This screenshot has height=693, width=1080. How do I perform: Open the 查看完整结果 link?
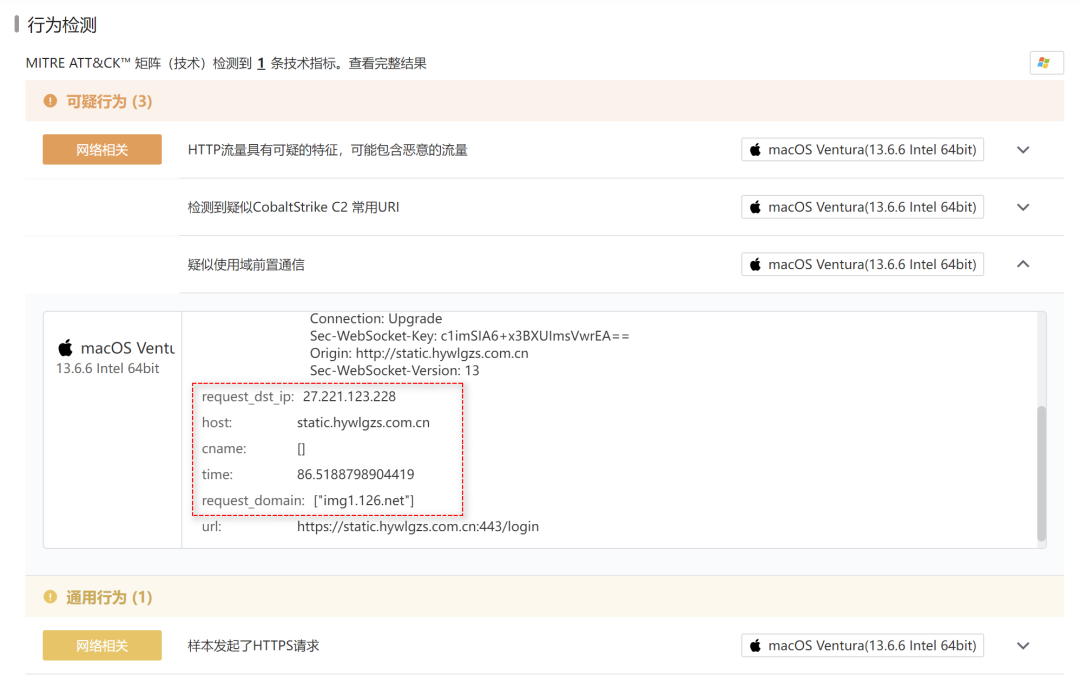[x=388, y=63]
